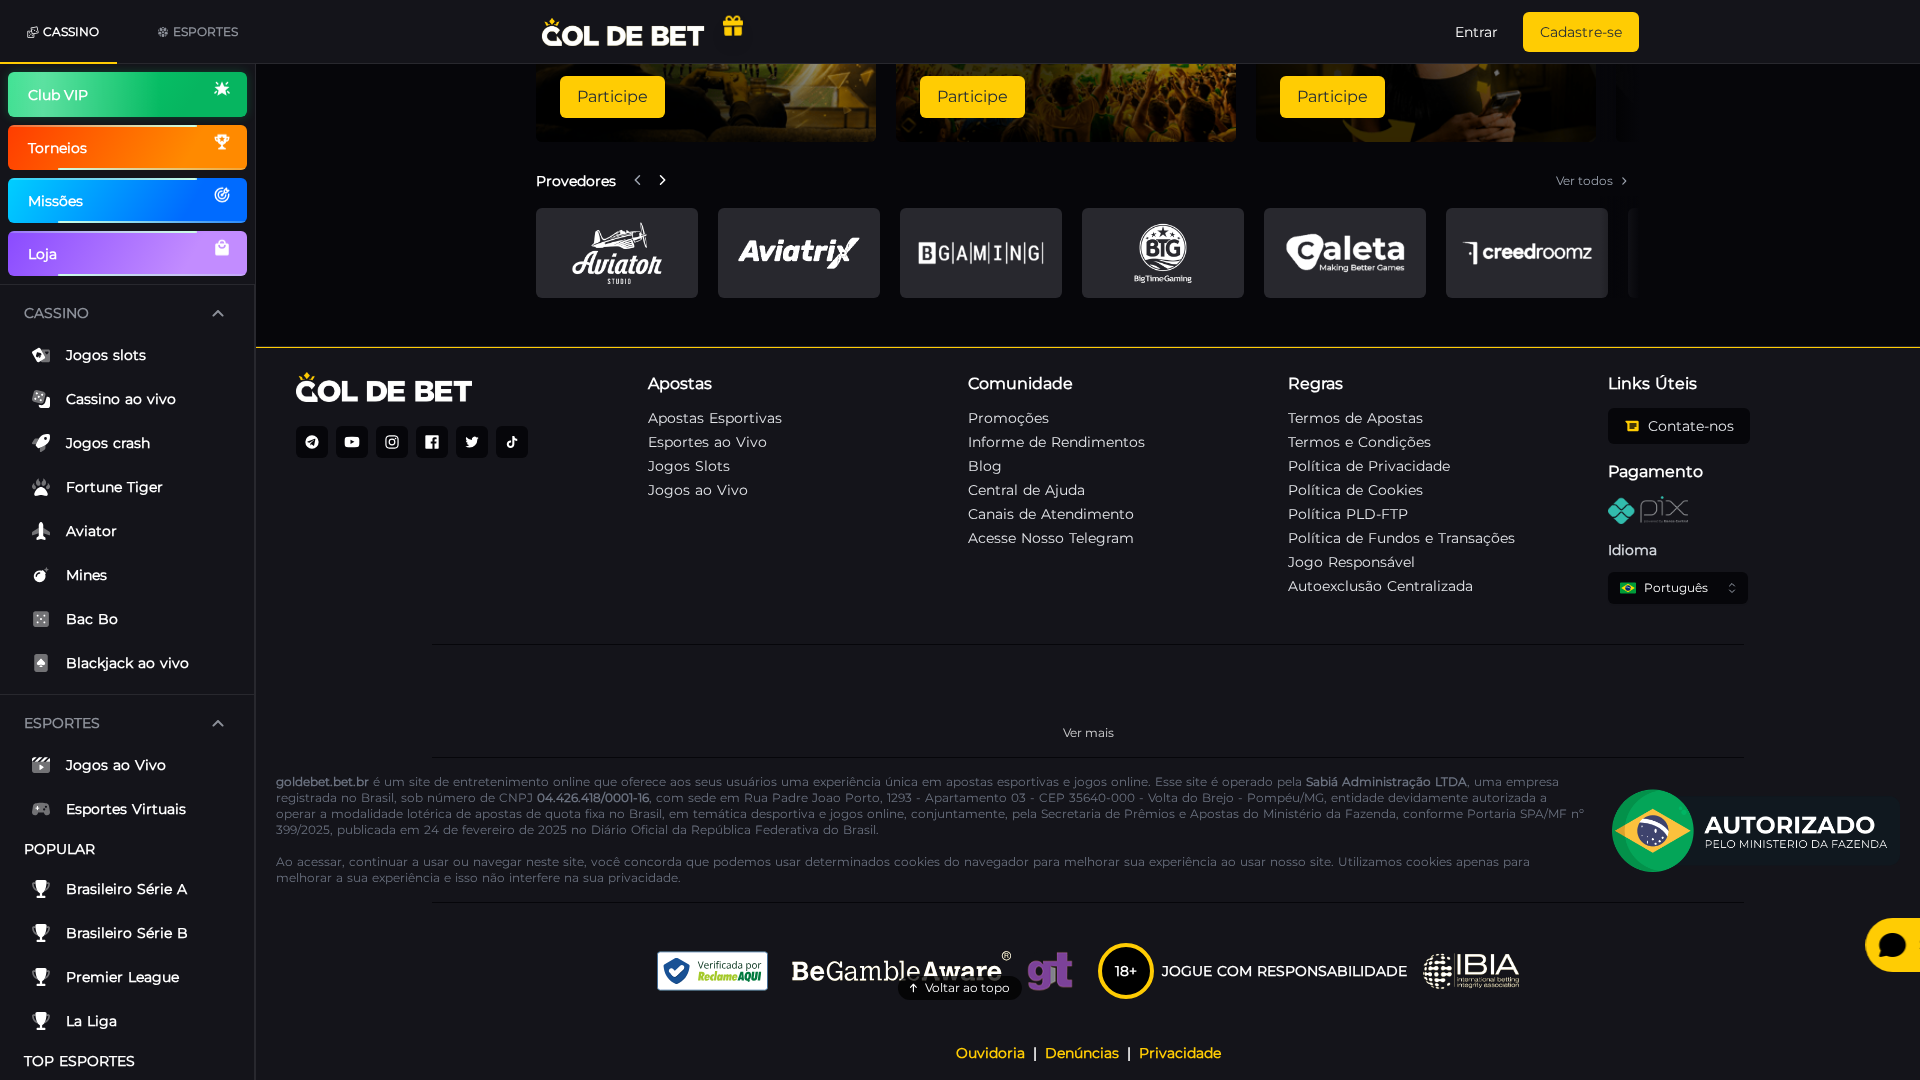1920x1080 pixels.
Task: Open the Privacidade link at bottom
Action: coord(1180,1053)
